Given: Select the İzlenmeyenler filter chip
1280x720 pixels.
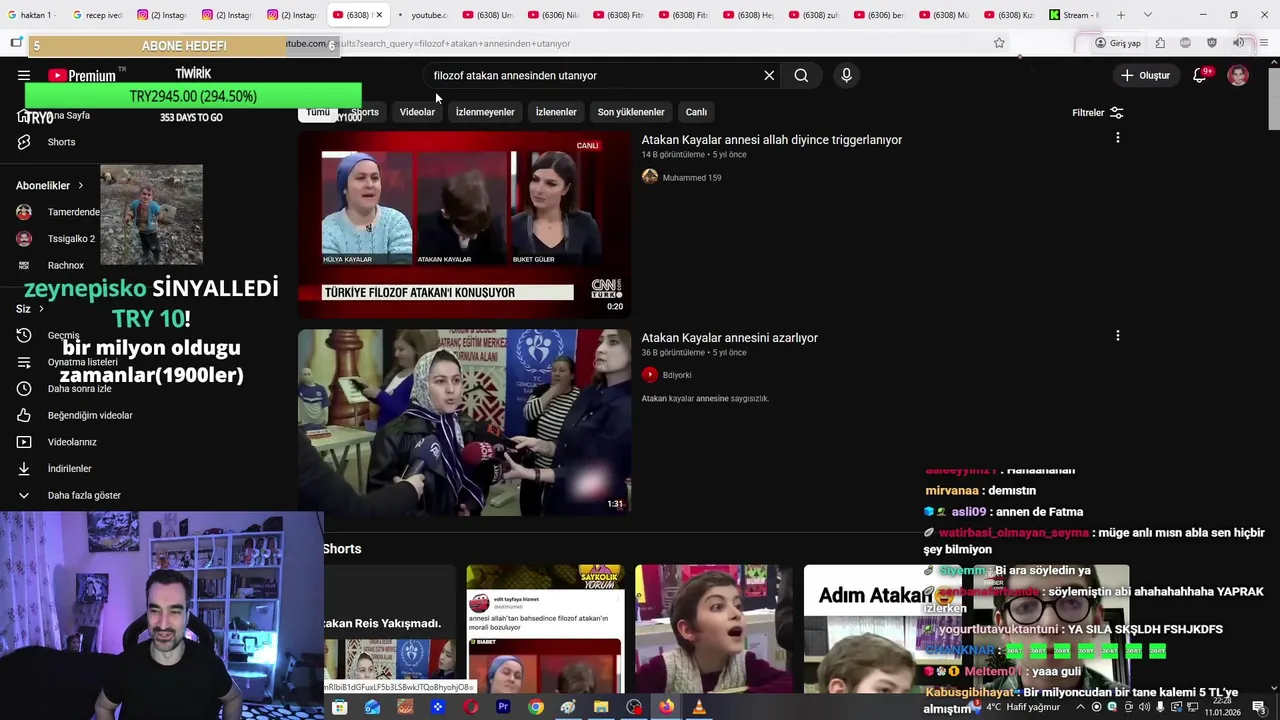Looking at the screenshot, I should coord(485,112).
